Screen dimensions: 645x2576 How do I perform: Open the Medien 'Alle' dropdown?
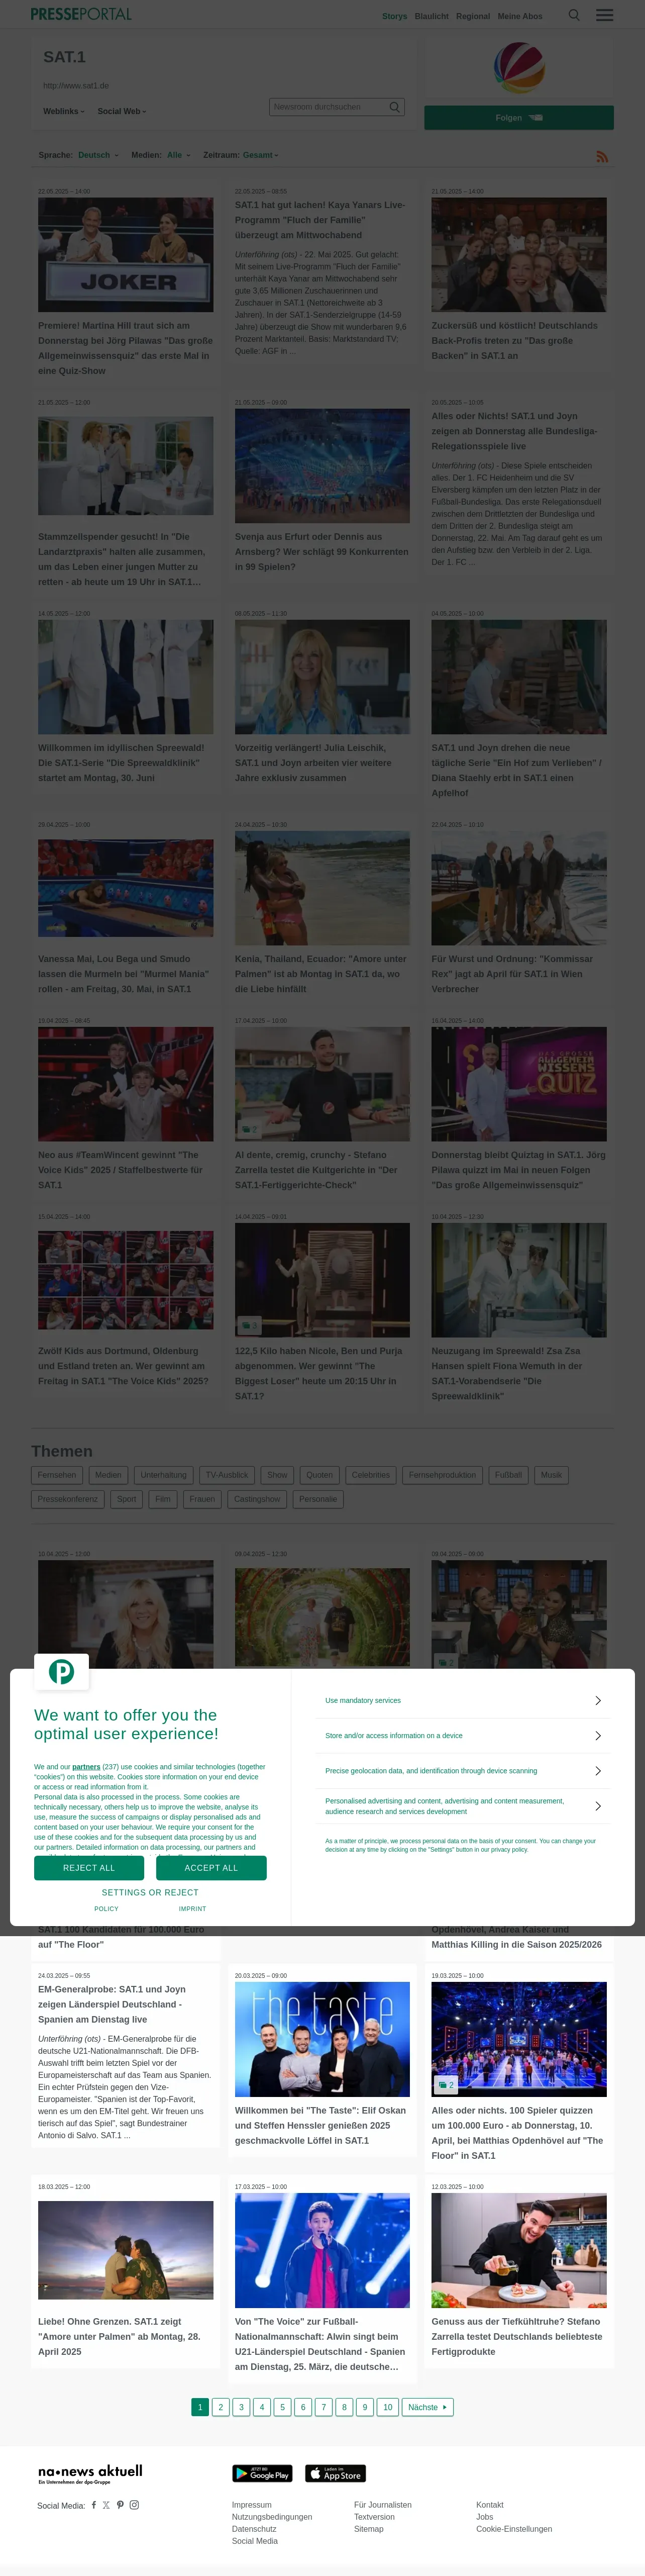[178, 155]
